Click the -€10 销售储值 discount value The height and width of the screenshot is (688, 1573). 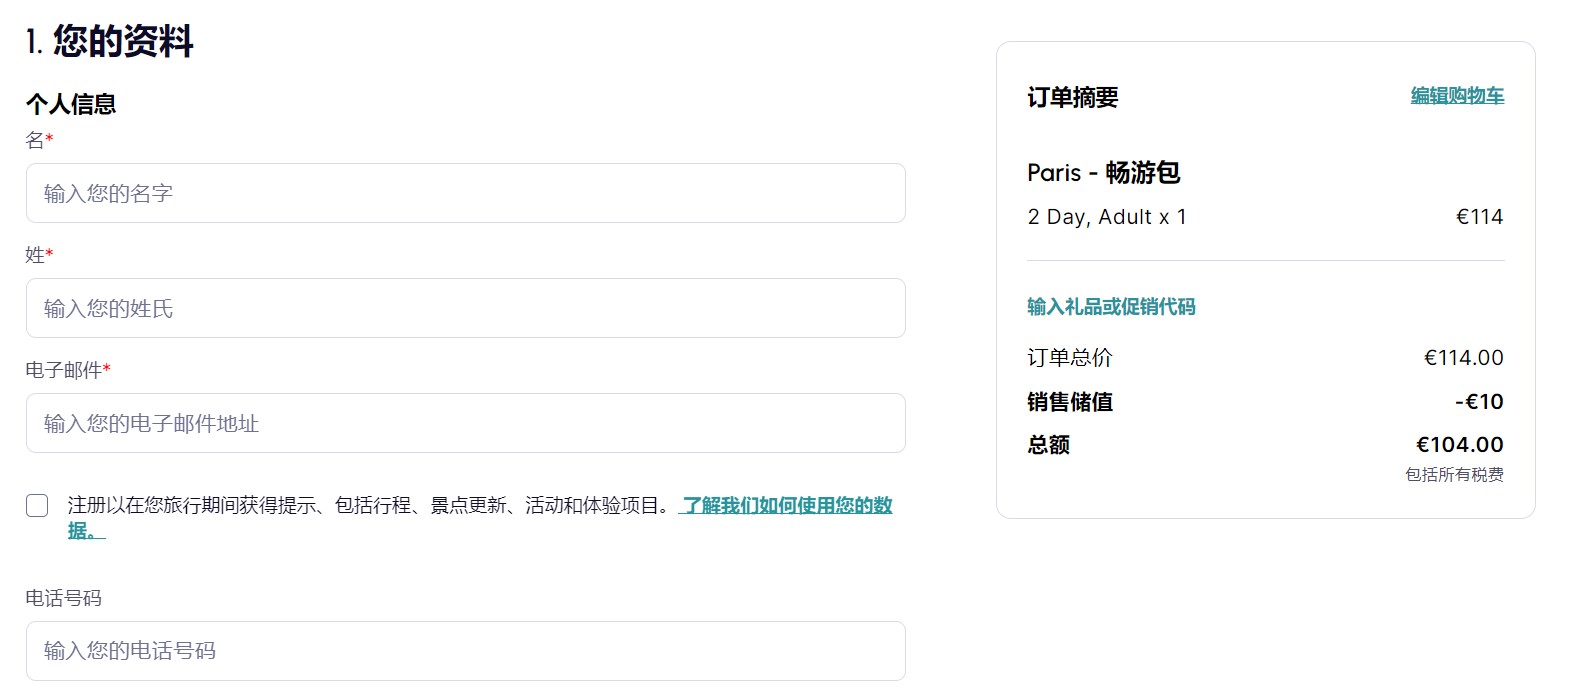[1479, 402]
